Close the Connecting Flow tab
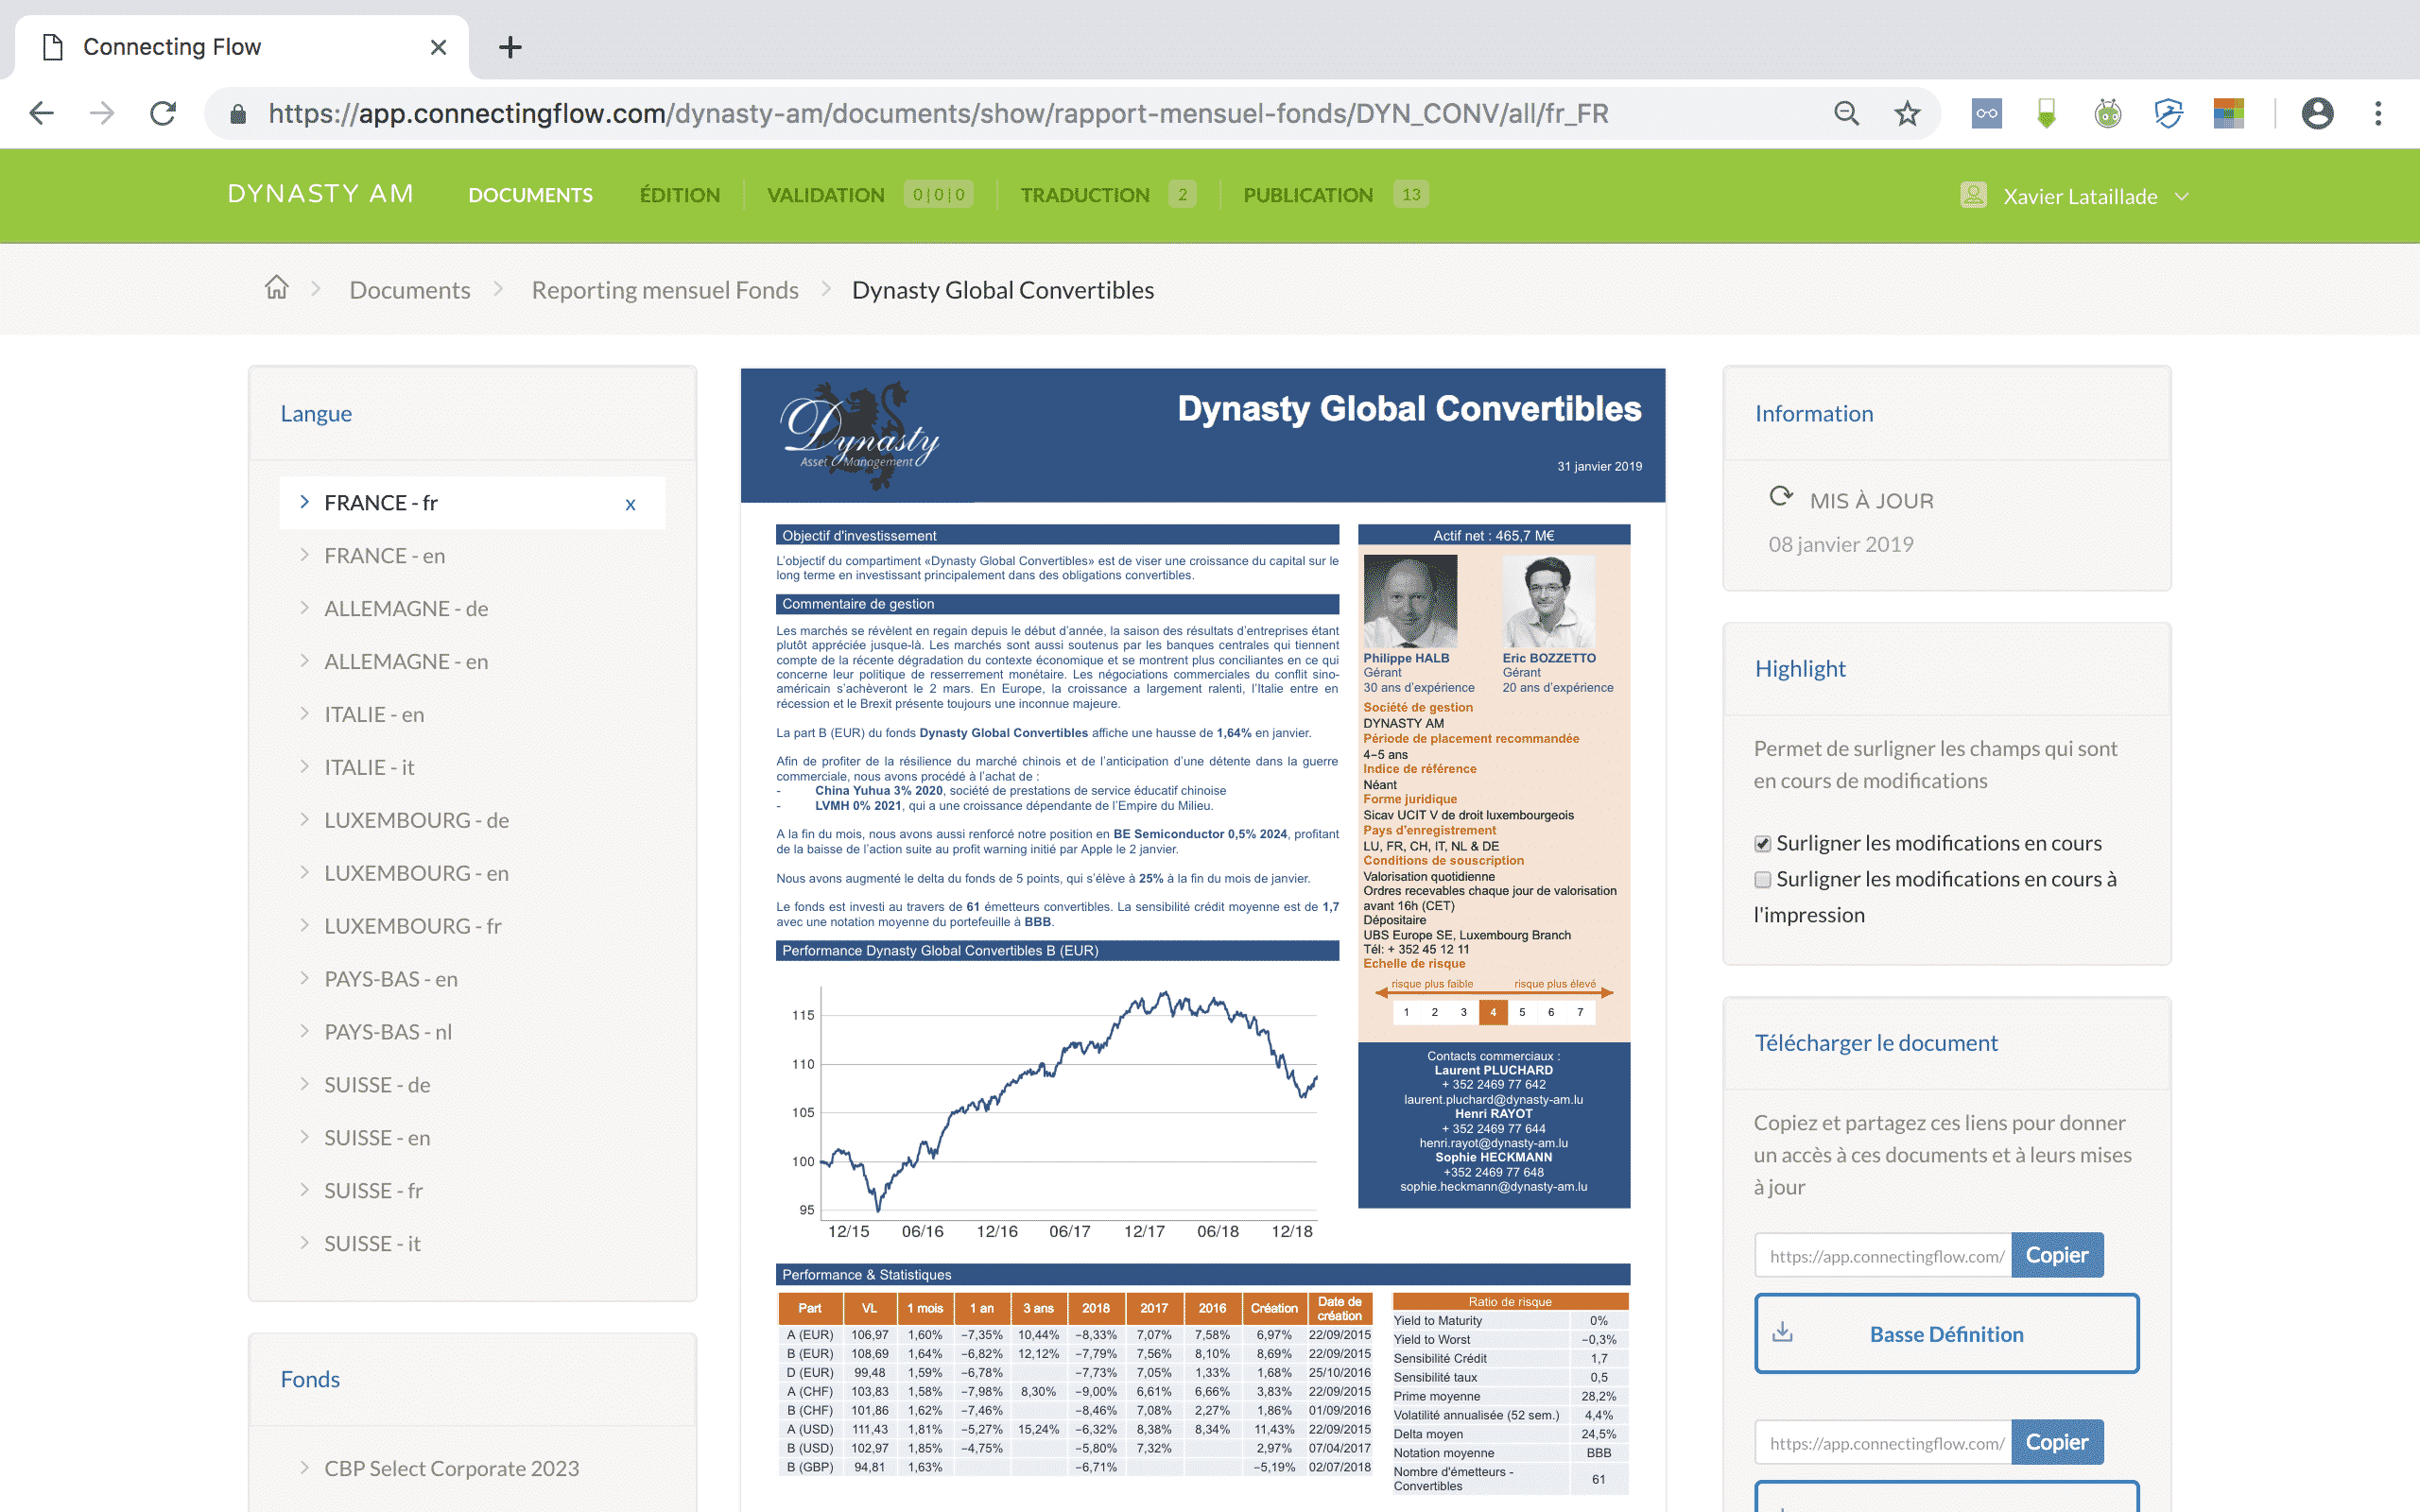The image size is (2420, 1512). point(438,47)
